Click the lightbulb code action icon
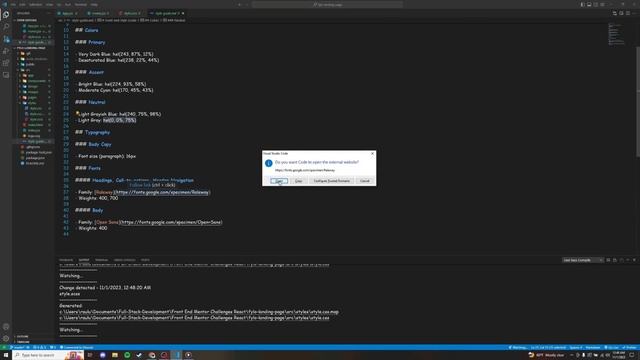Image resolution: width=640 pixels, height=360 pixels. tap(77, 113)
